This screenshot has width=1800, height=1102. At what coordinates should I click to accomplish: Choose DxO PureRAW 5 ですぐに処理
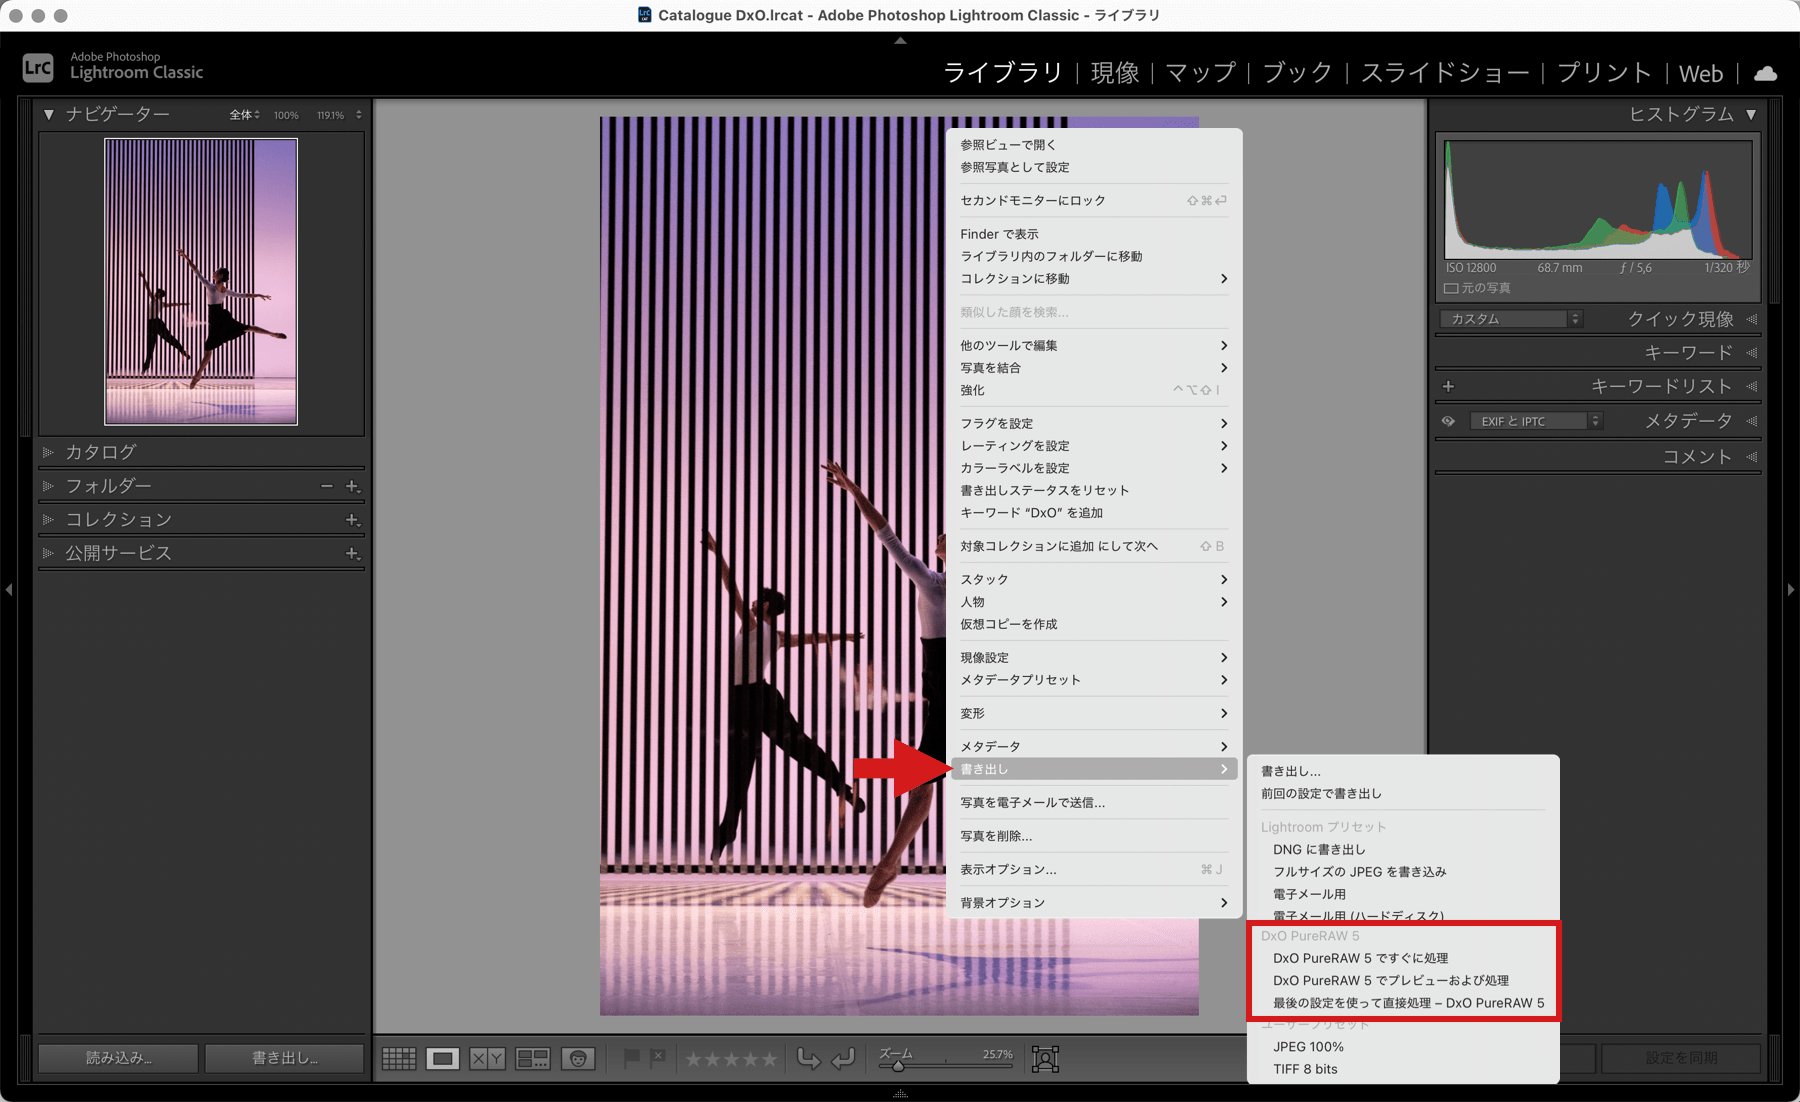(1403, 958)
